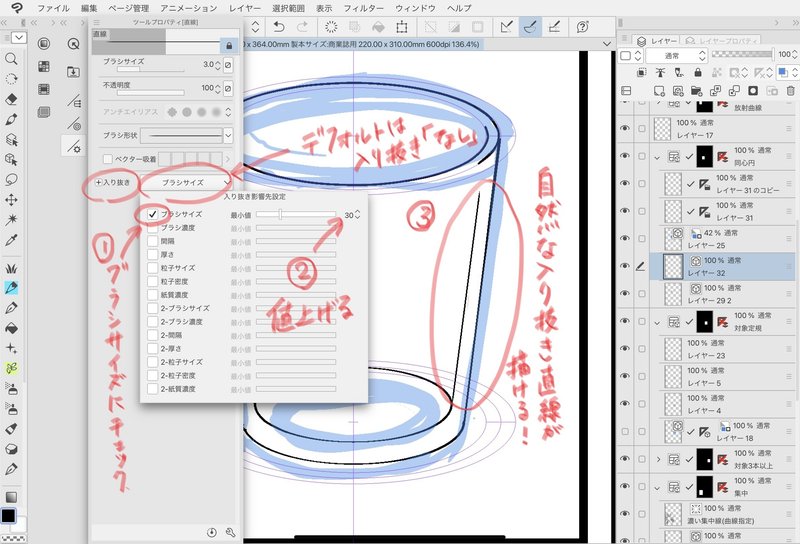Enable the ベクター吸着 checkbox
The width and height of the screenshot is (800, 544).
(108, 159)
